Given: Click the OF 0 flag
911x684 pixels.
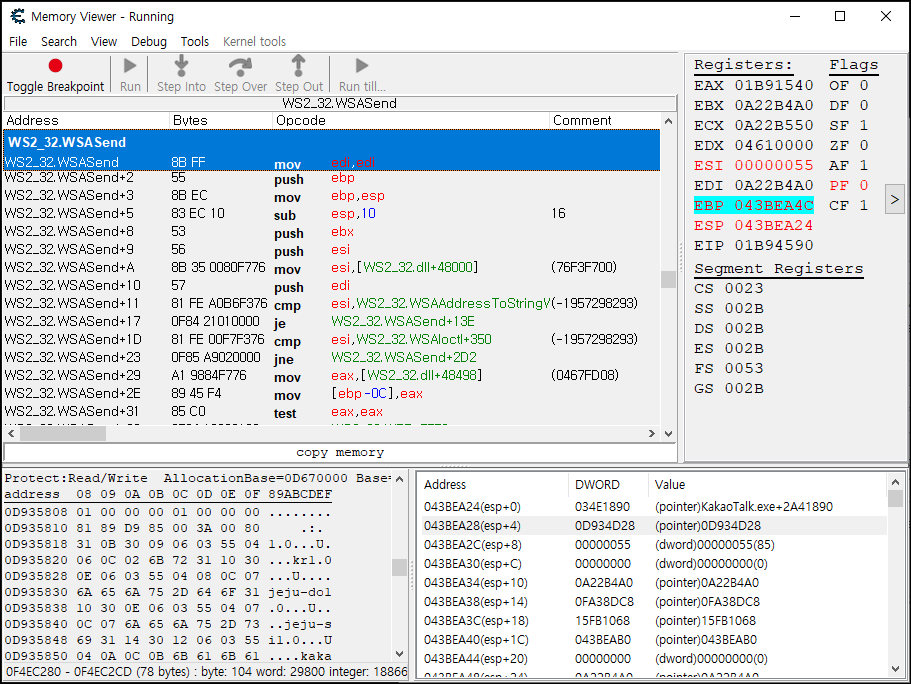Looking at the screenshot, I should 849,85.
